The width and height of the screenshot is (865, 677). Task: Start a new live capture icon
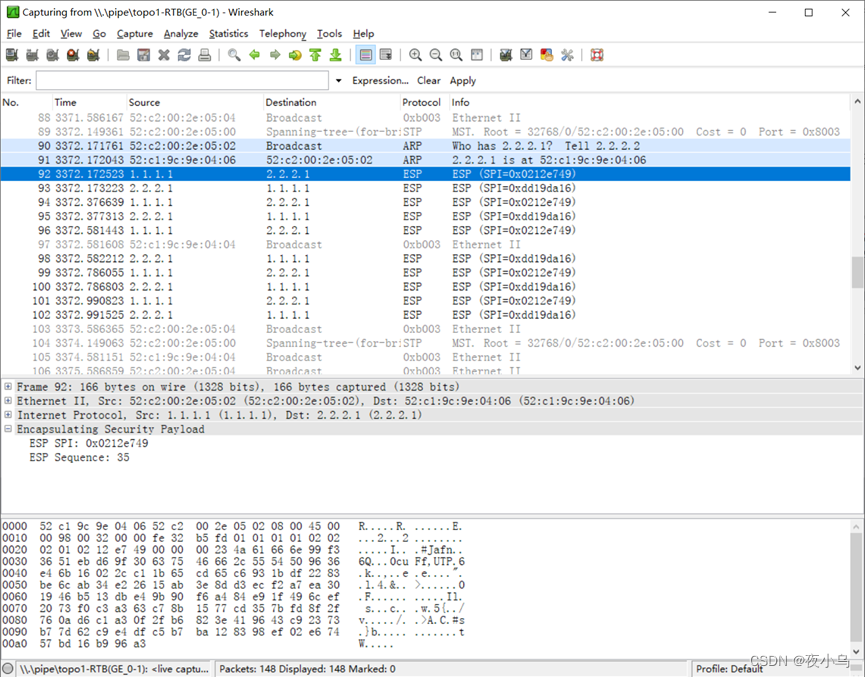[x=53, y=55]
